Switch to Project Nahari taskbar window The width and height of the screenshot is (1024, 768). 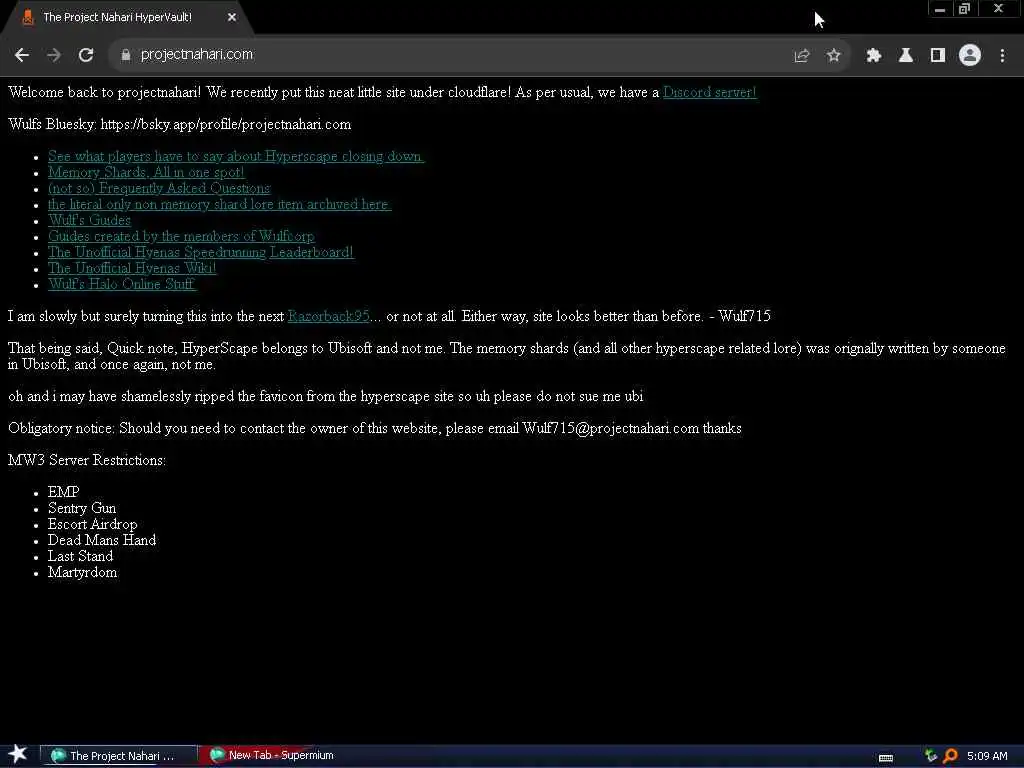coord(118,756)
